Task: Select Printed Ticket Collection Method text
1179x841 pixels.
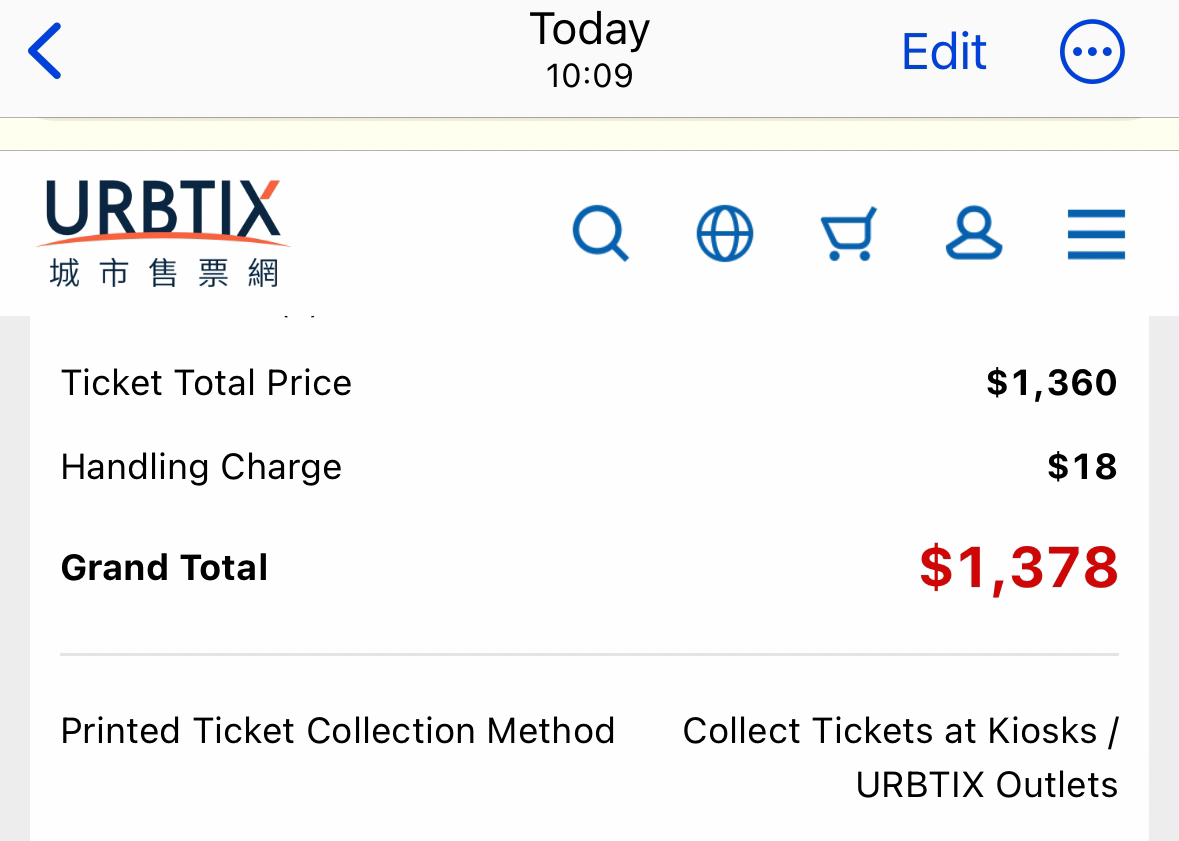Action: [x=338, y=731]
